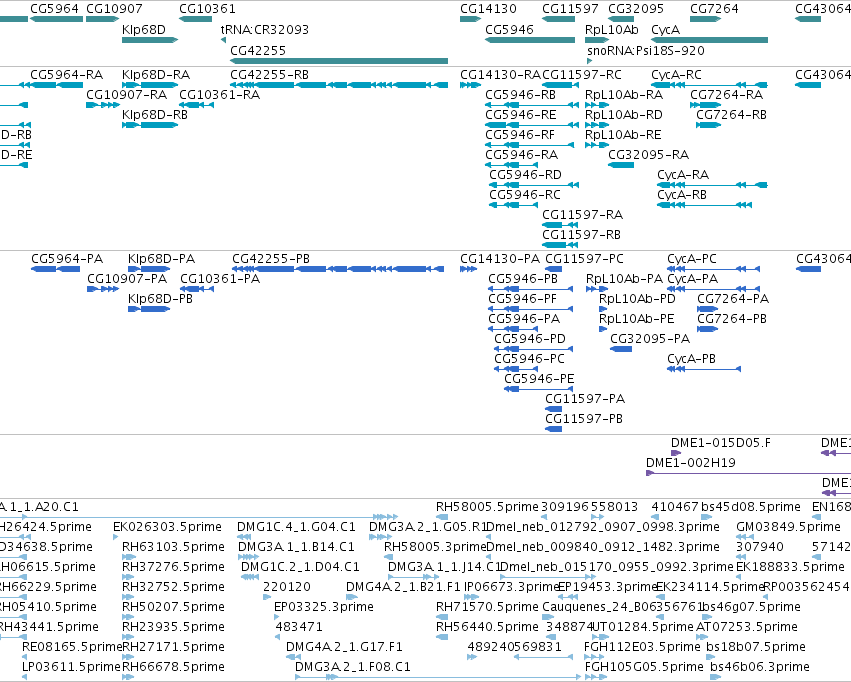
Task: Select the Klp68D-RA transcript label
Action: 156,74
